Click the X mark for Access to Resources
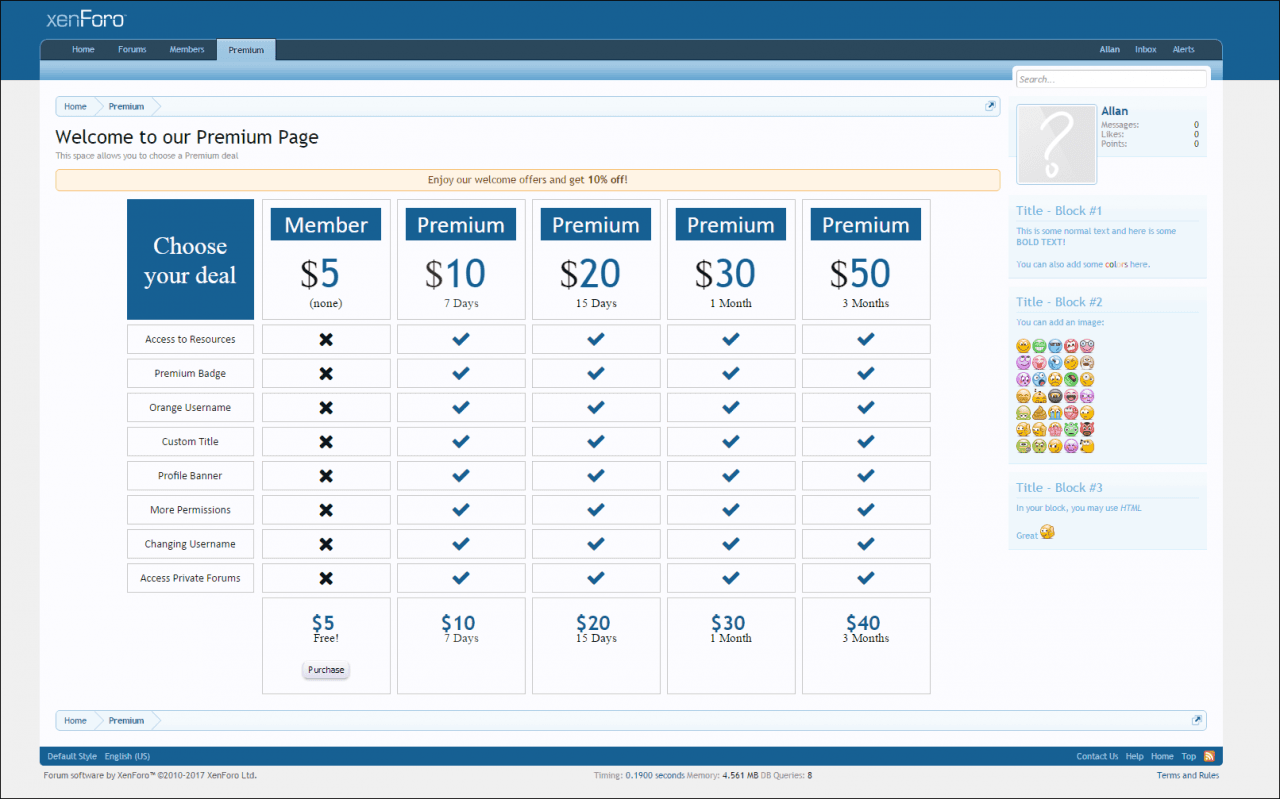1280x799 pixels. (x=326, y=339)
